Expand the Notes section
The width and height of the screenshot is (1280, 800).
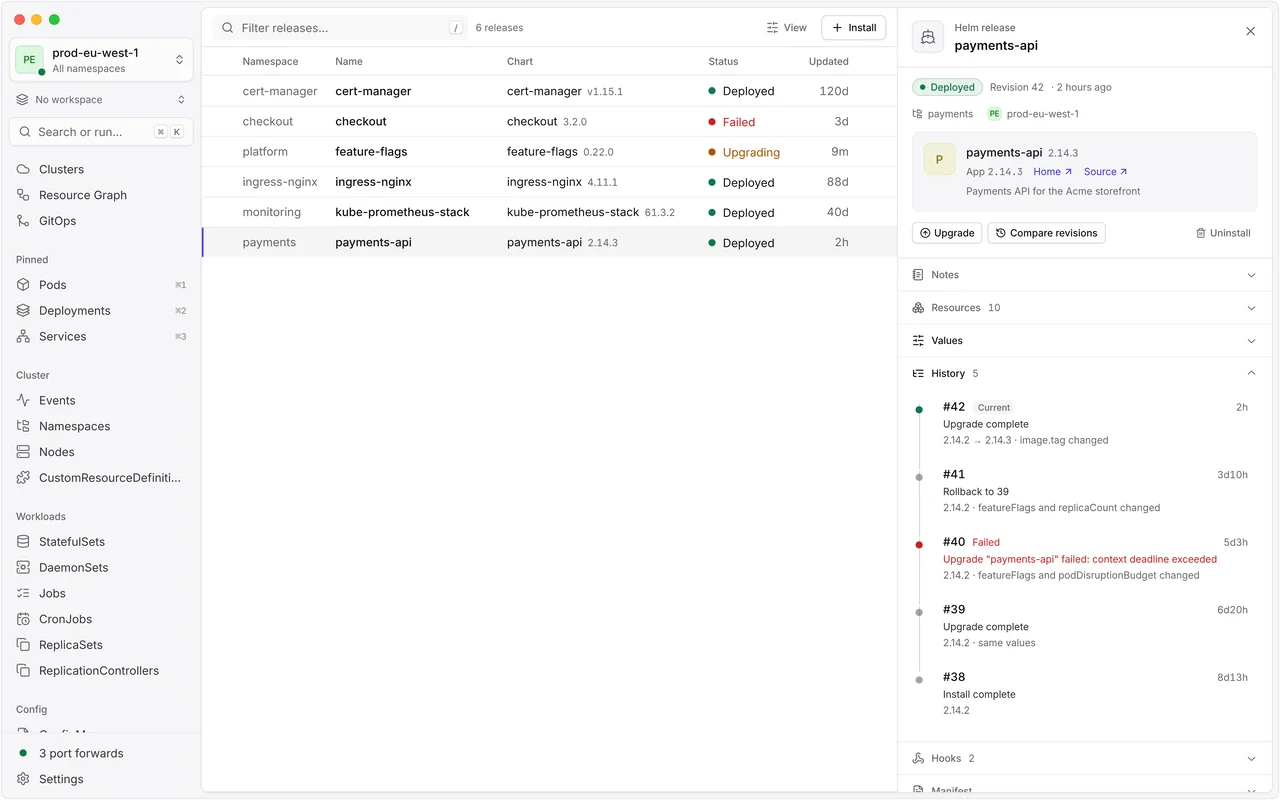[x=1085, y=275]
